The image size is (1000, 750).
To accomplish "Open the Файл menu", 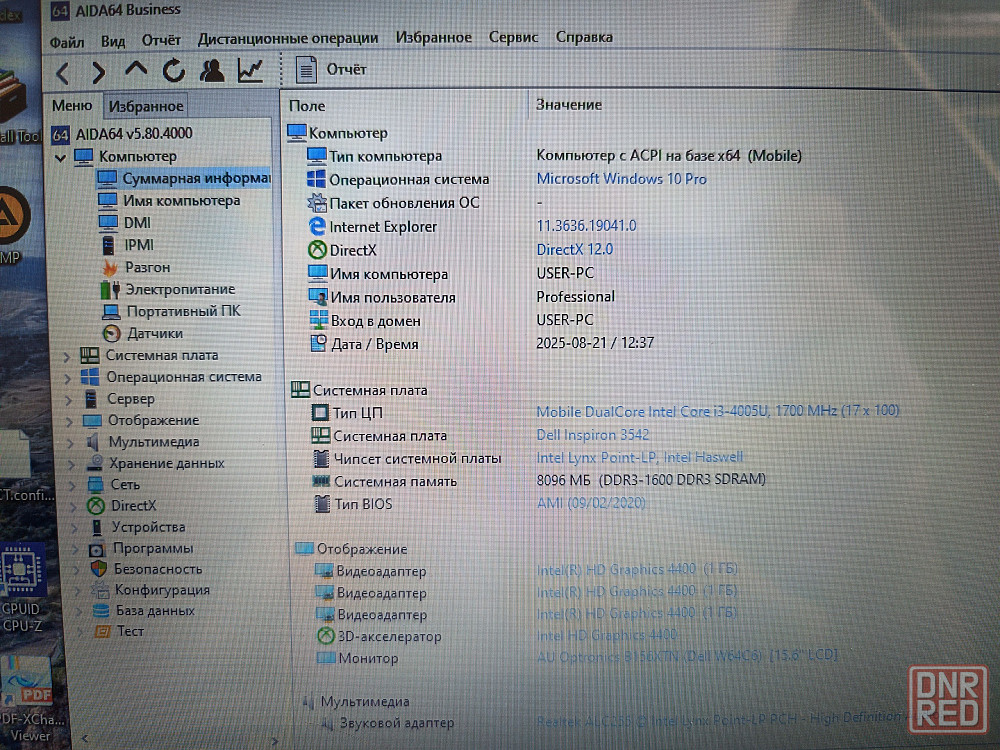I will click(67, 42).
